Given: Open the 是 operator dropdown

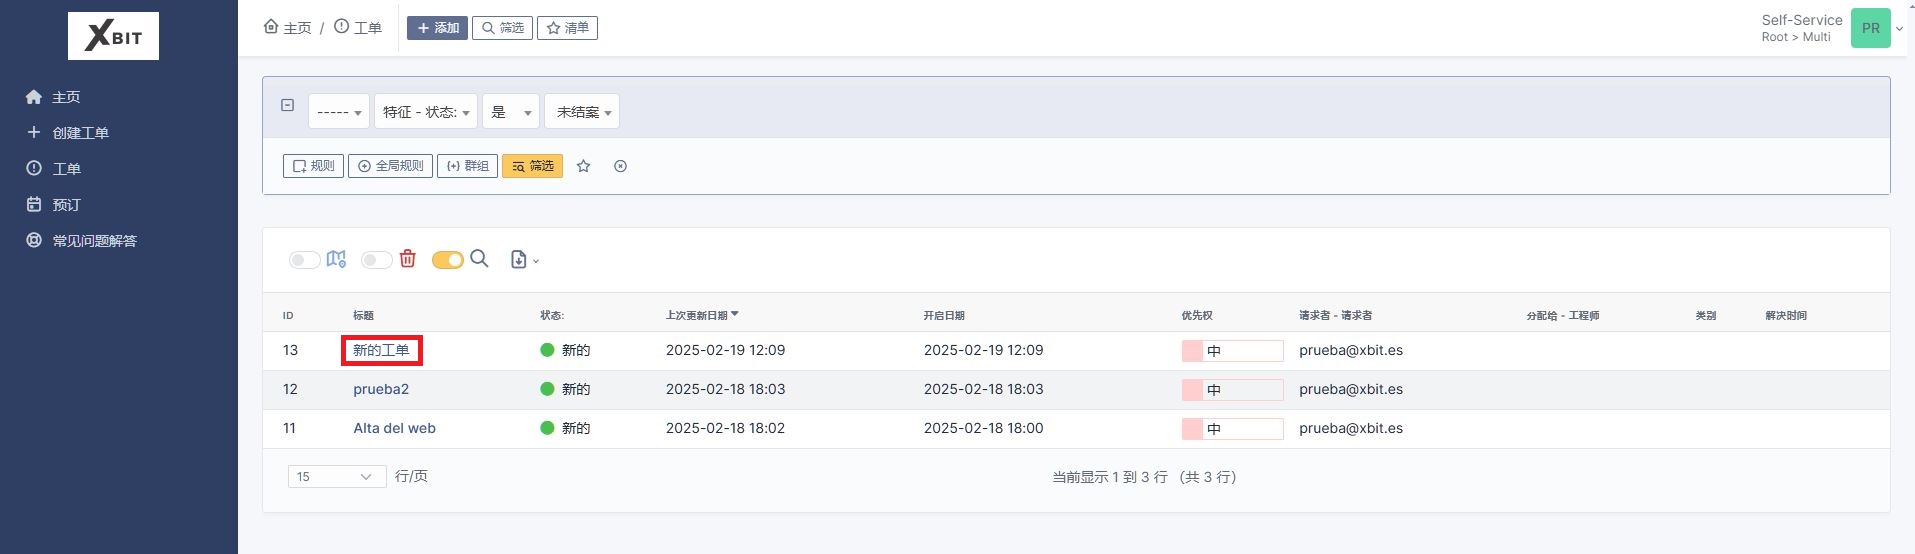Looking at the screenshot, I should click(511, 111).
